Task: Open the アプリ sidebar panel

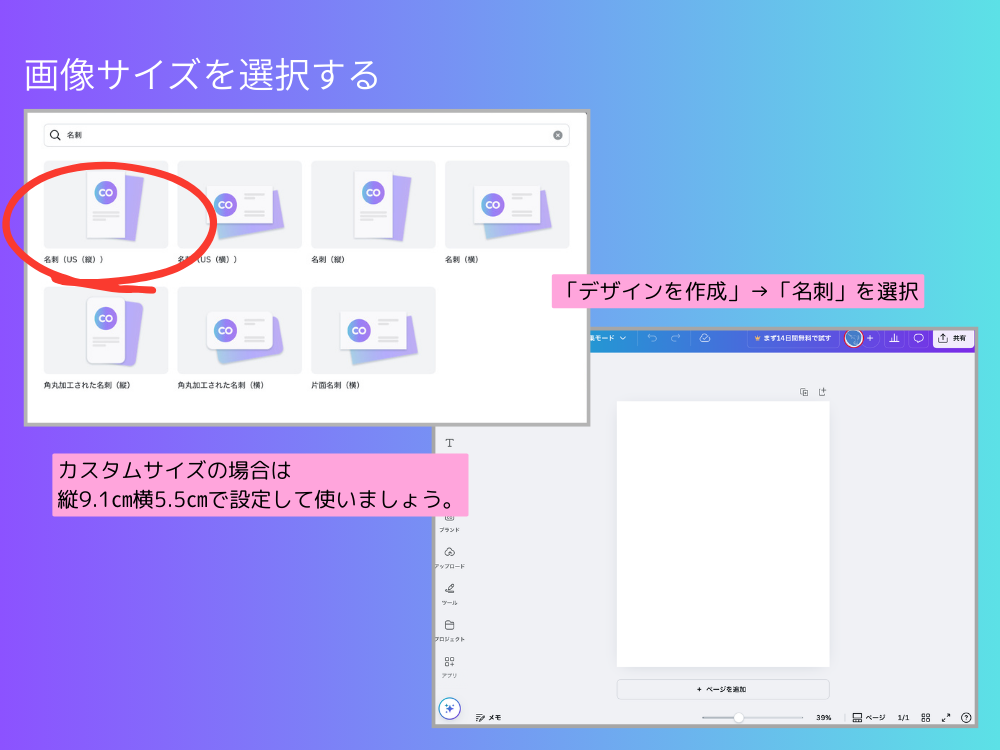Action: pos(450,662)
